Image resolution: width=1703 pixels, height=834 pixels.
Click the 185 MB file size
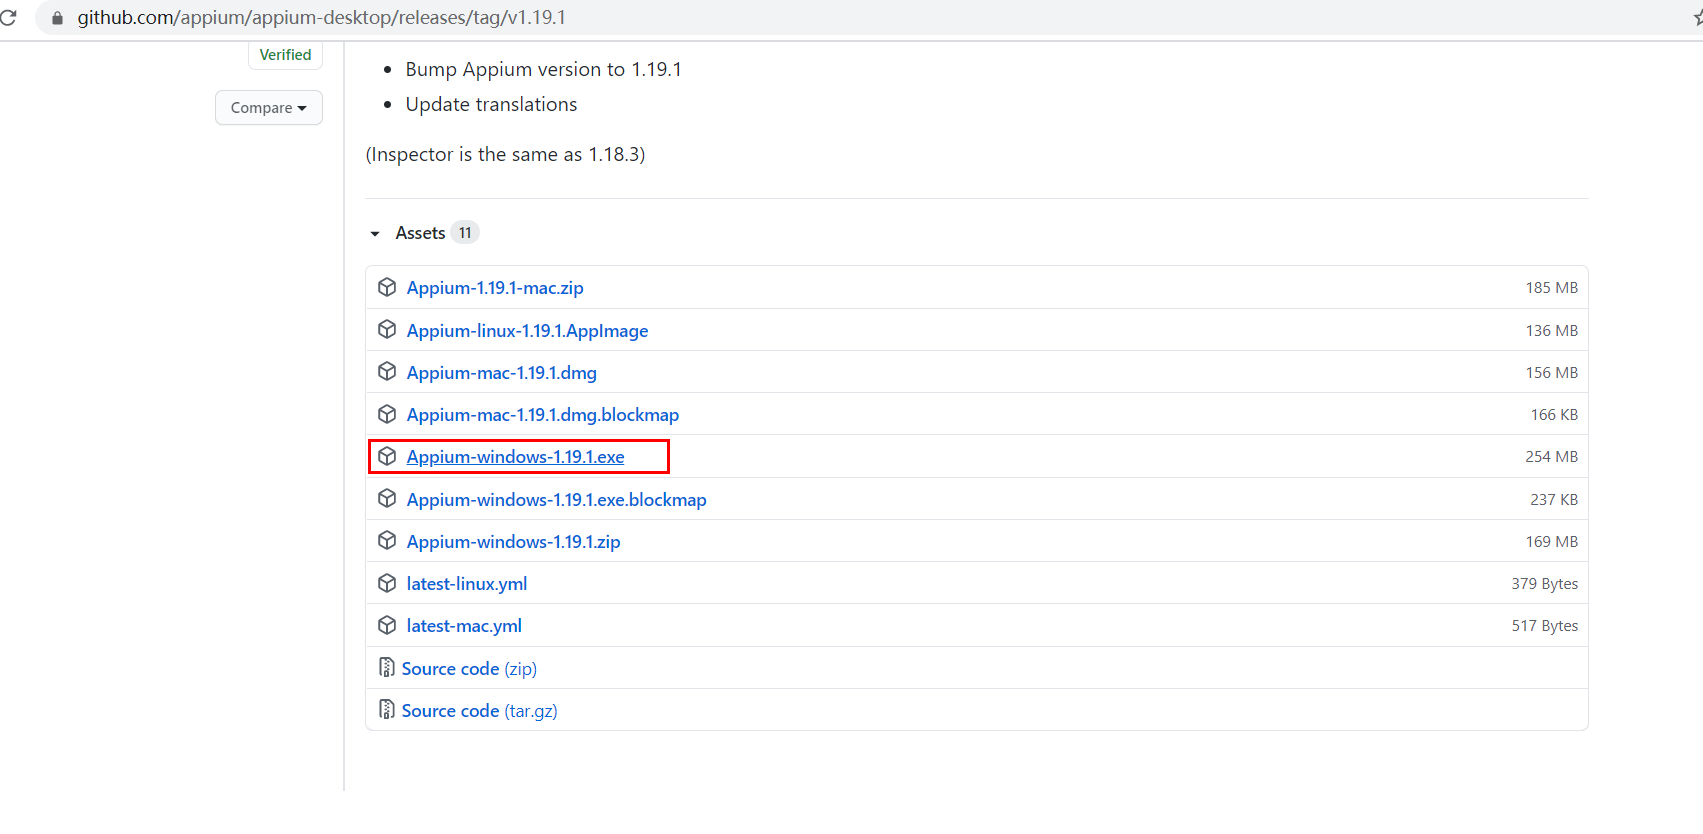pos(1551,288)
